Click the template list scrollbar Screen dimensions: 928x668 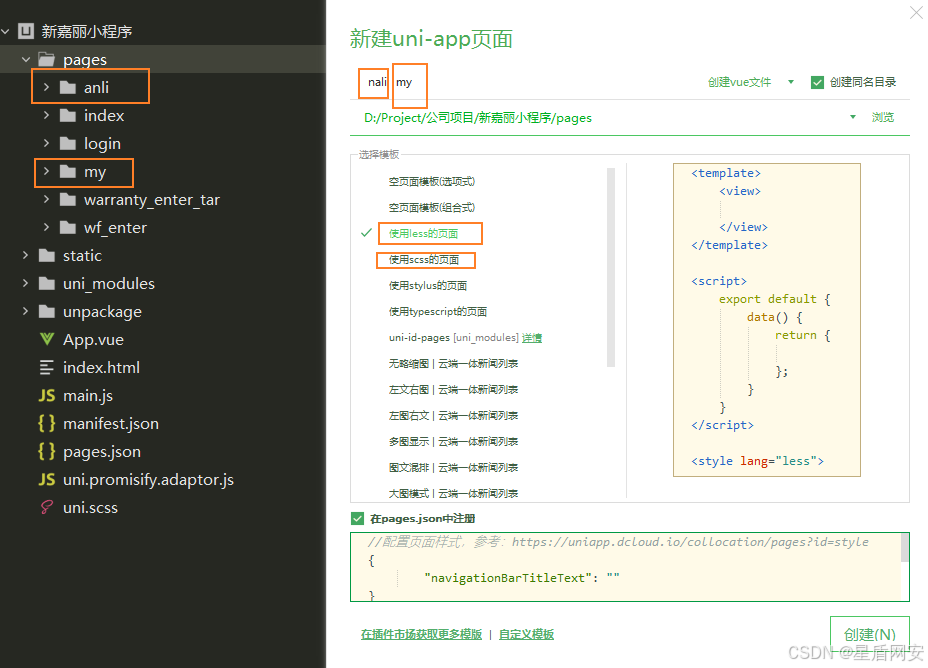(x=611, y=267)
